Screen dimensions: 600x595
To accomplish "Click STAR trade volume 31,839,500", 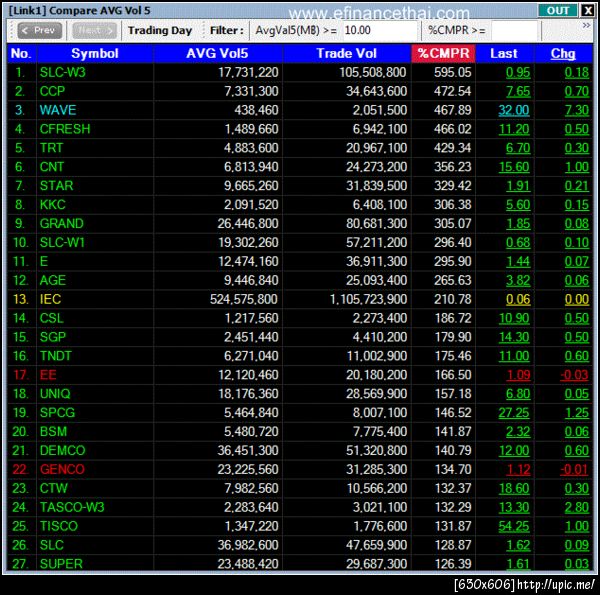I will coord(377,186).
